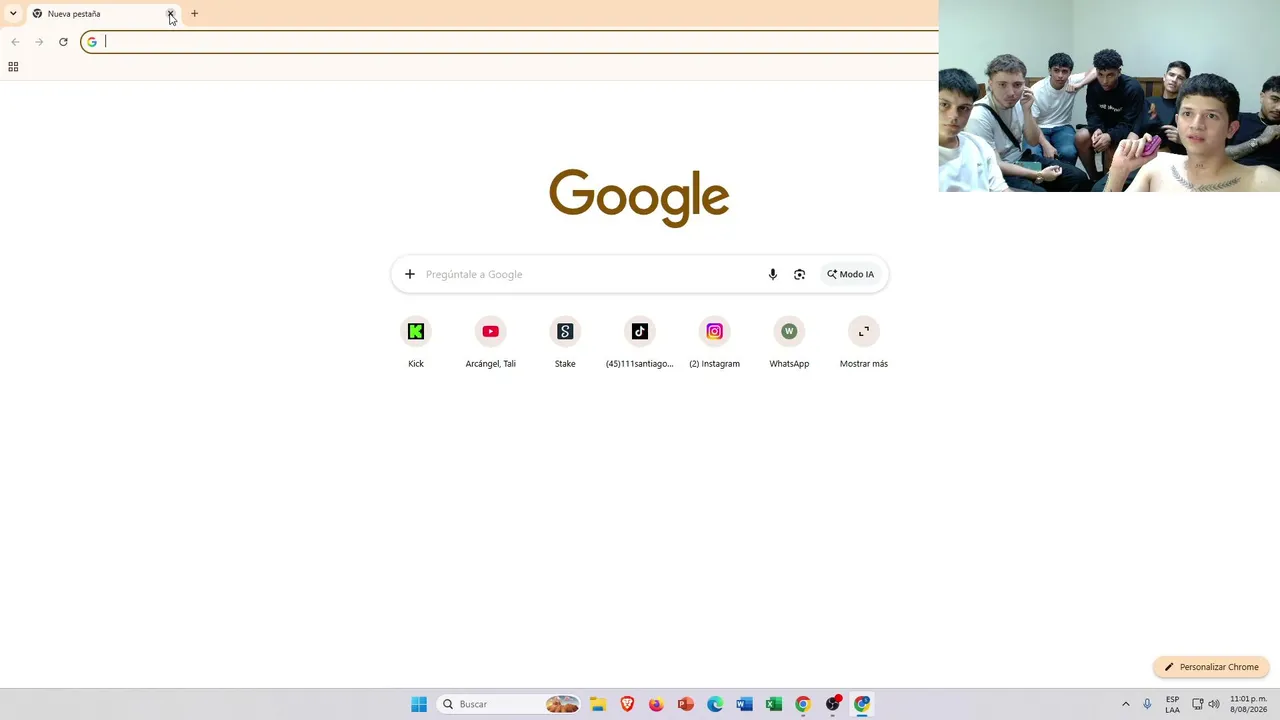Click the webcam overlay thumbnail

point(1109,96)
